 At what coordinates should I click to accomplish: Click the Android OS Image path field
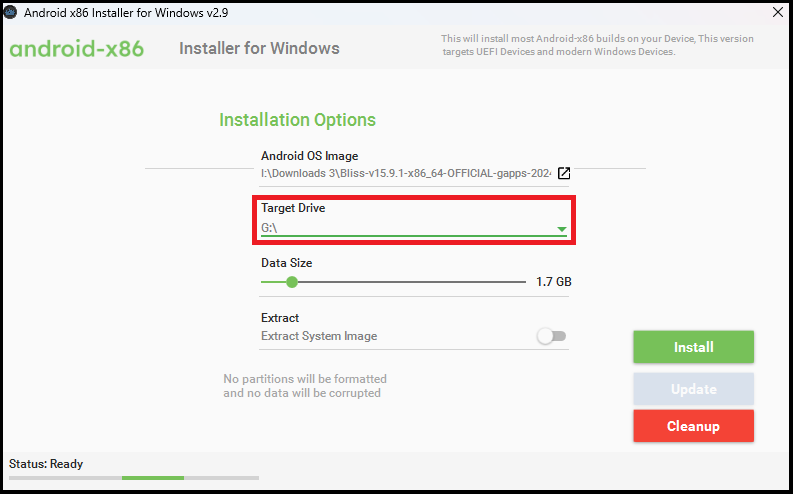click(x=405, y=173)
